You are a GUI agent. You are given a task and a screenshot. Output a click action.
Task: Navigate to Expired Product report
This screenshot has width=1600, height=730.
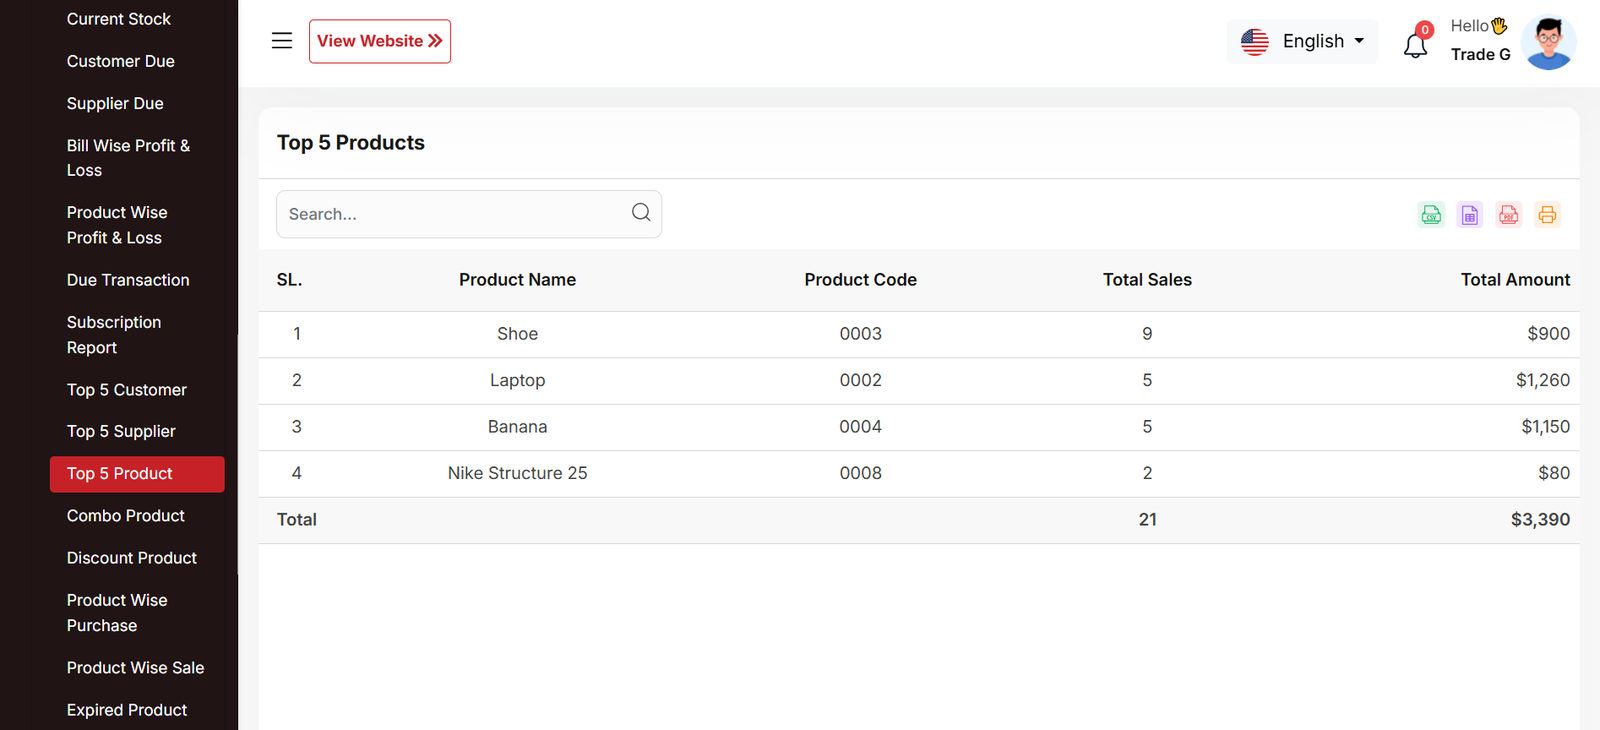pos(127,710)
